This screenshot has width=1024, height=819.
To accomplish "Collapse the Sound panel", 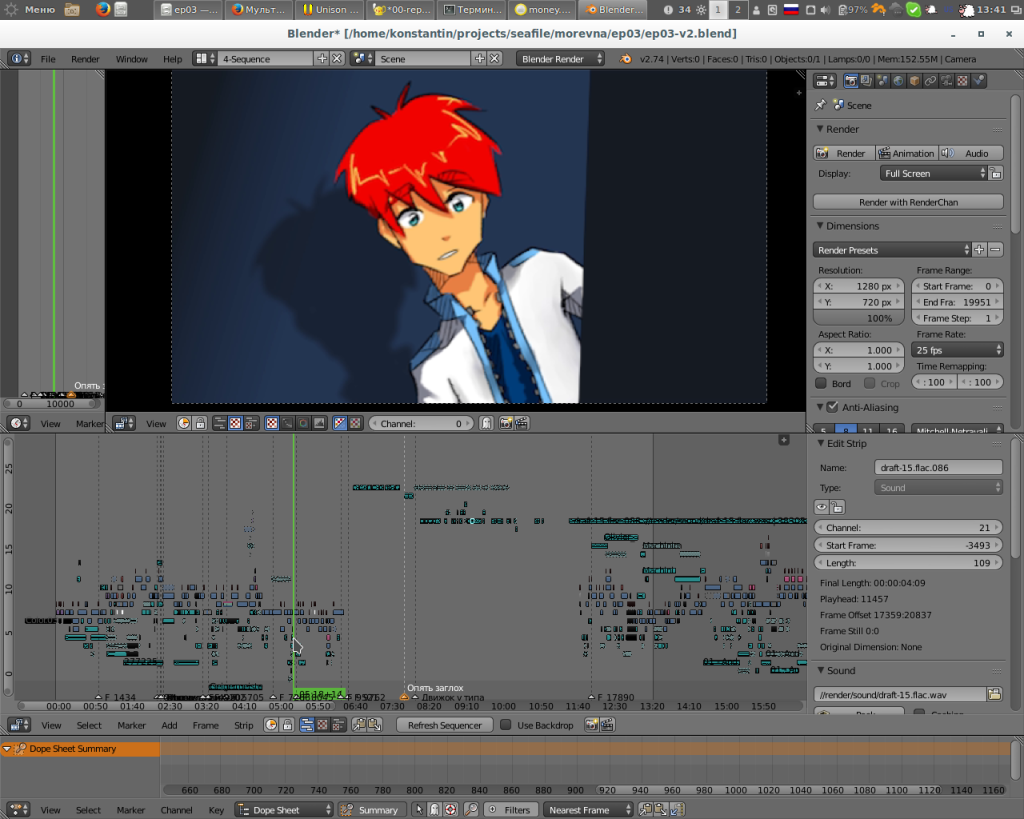I will coord(821,671).
